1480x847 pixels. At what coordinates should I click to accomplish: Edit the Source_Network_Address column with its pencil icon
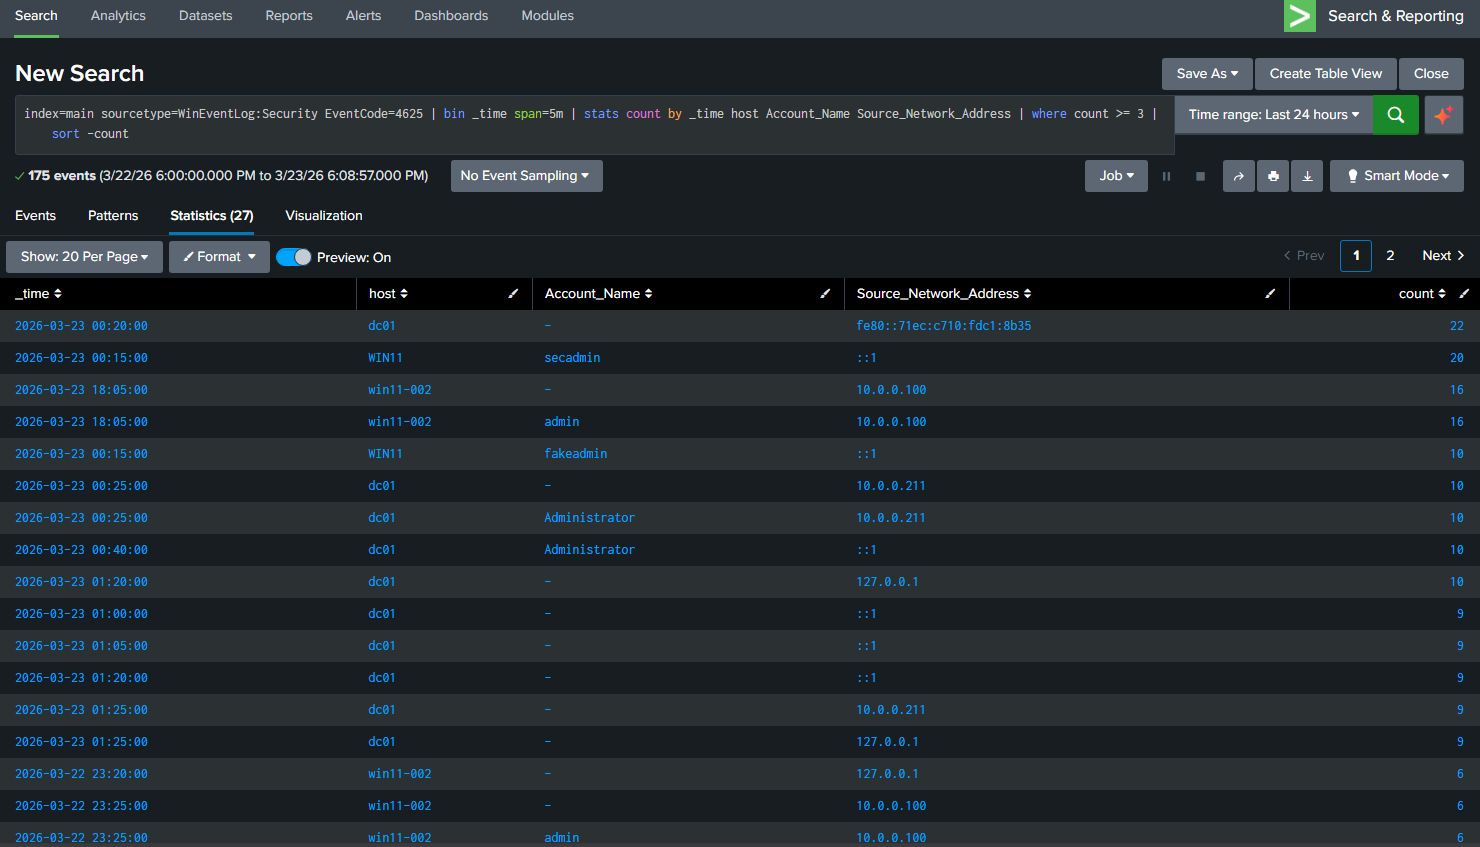pyautogui.click(x=1270, y=293)
